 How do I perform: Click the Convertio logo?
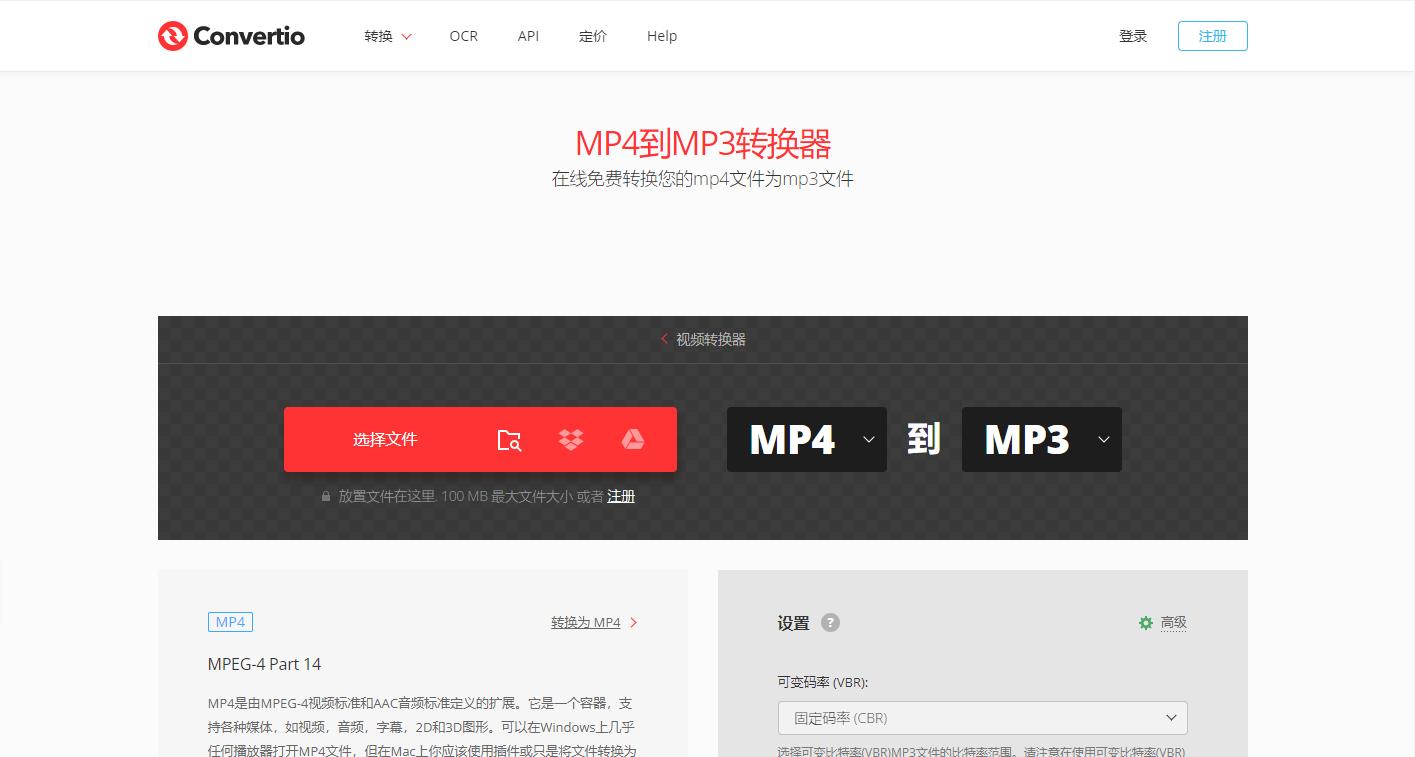tap(231, 36)
